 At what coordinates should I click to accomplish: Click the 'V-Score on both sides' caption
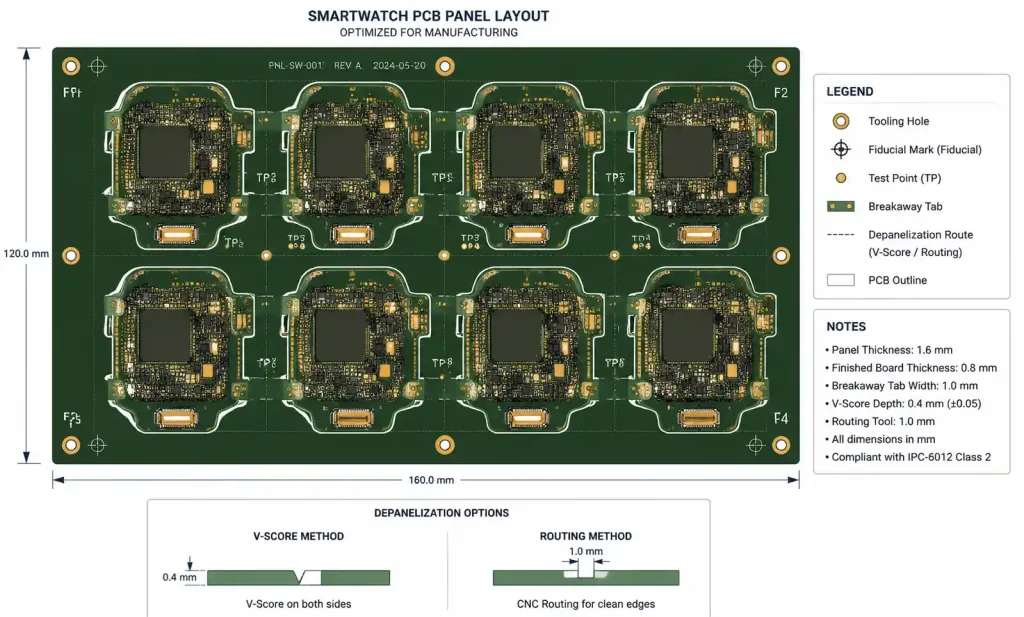(x=298, y=604)
